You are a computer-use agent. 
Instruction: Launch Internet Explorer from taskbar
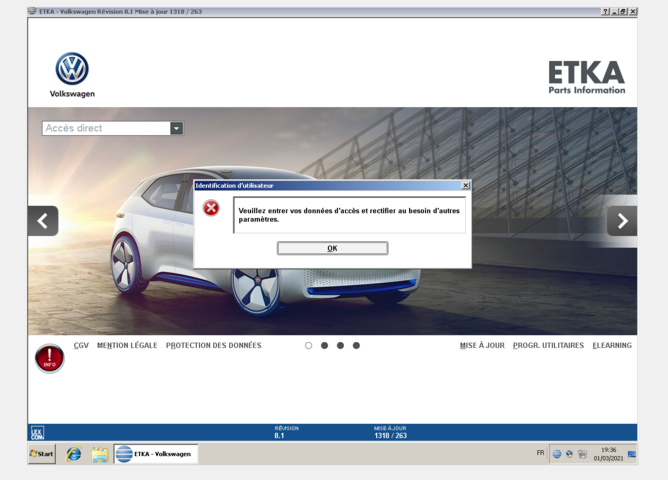[73, 454]
